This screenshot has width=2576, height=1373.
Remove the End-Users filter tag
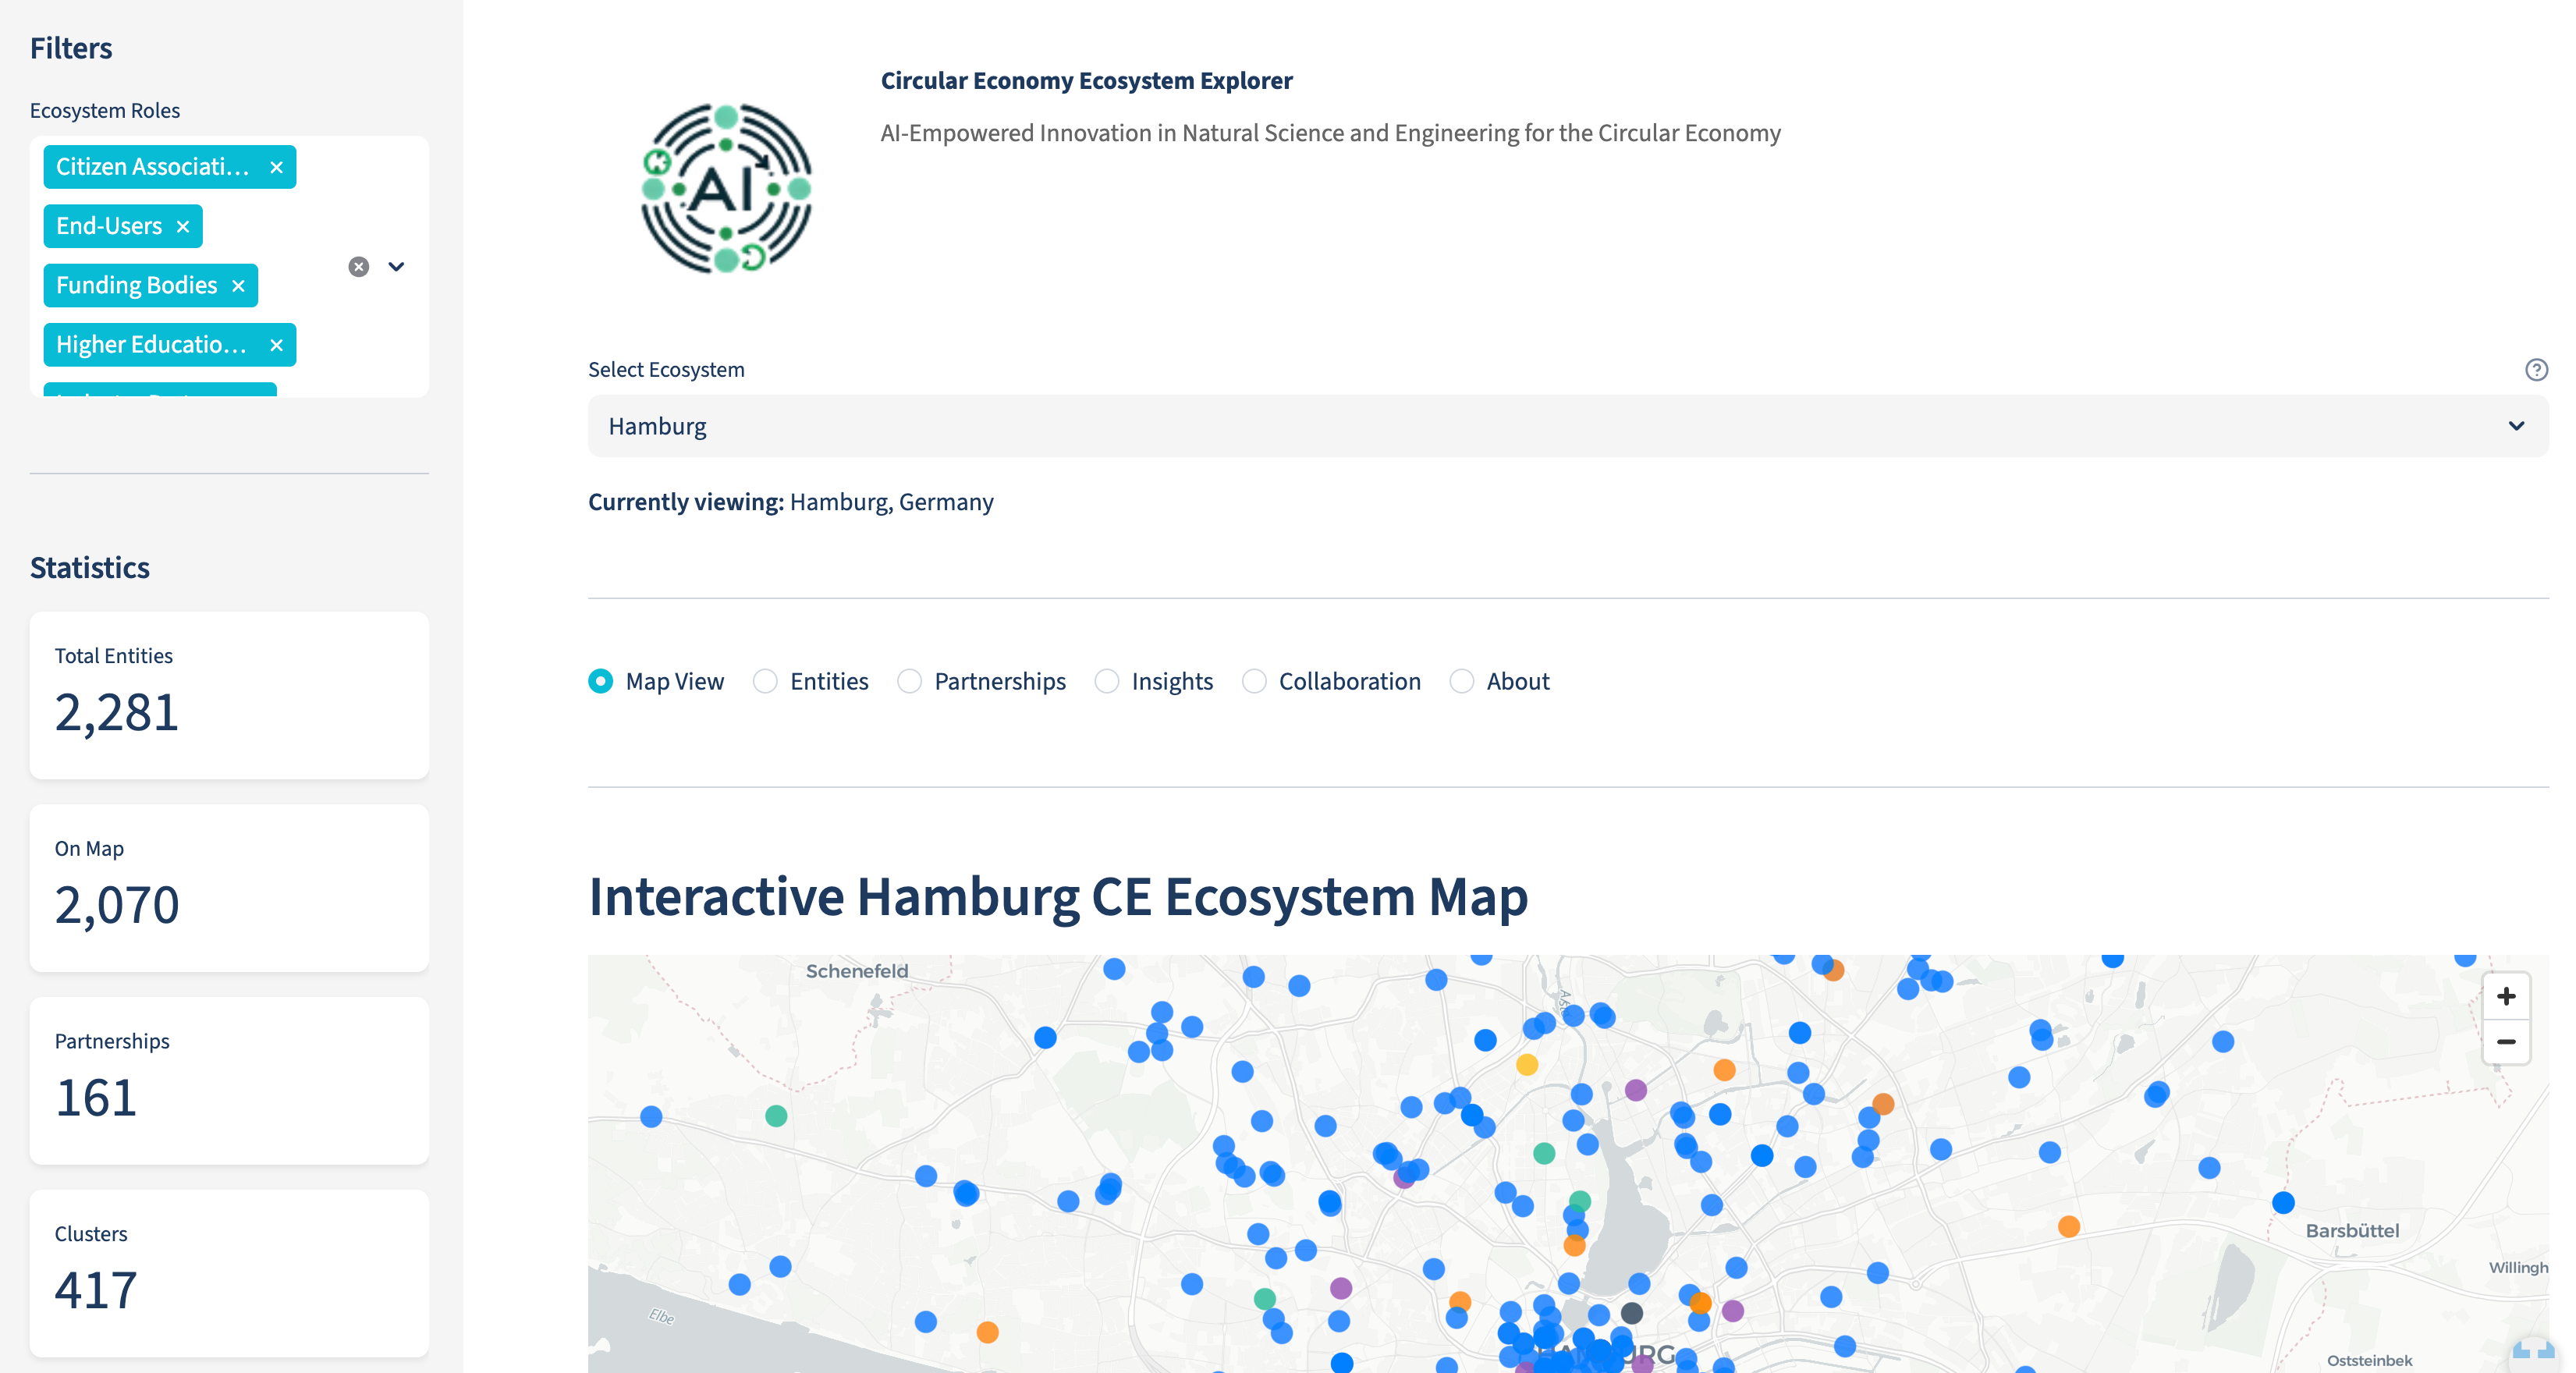(x=183, y=226)
